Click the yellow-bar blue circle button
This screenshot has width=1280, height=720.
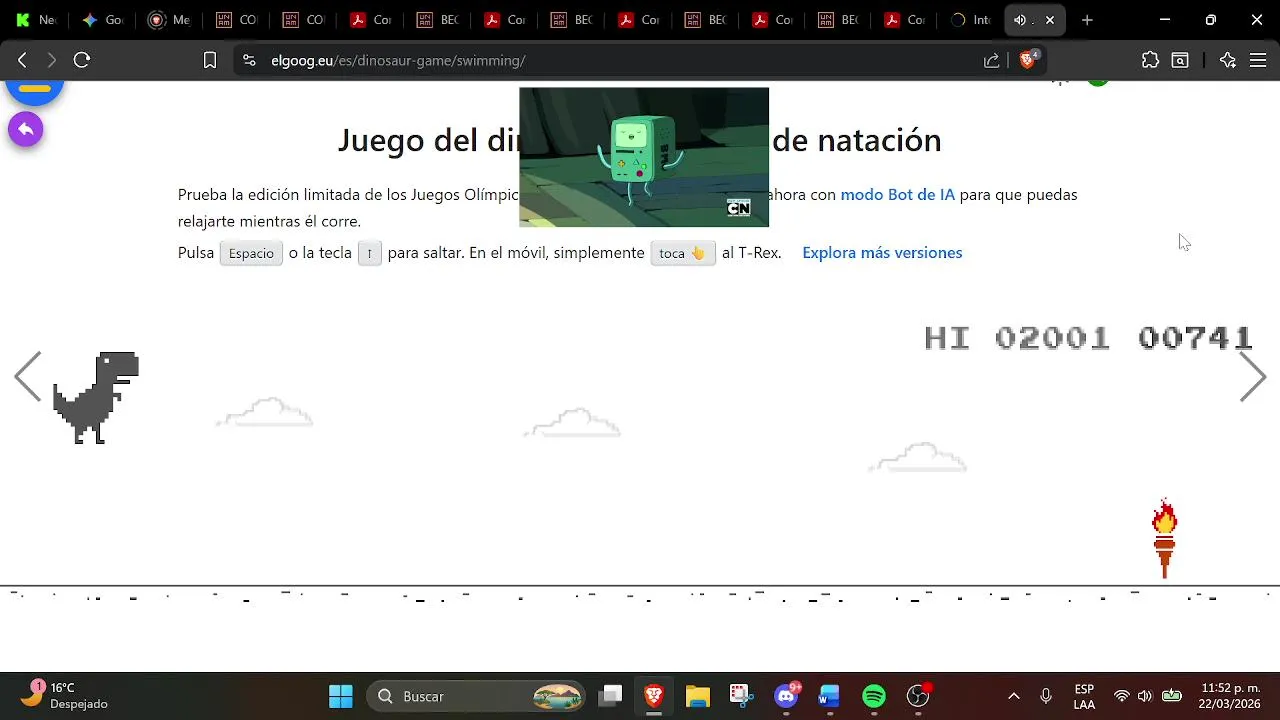click(34, 90)
